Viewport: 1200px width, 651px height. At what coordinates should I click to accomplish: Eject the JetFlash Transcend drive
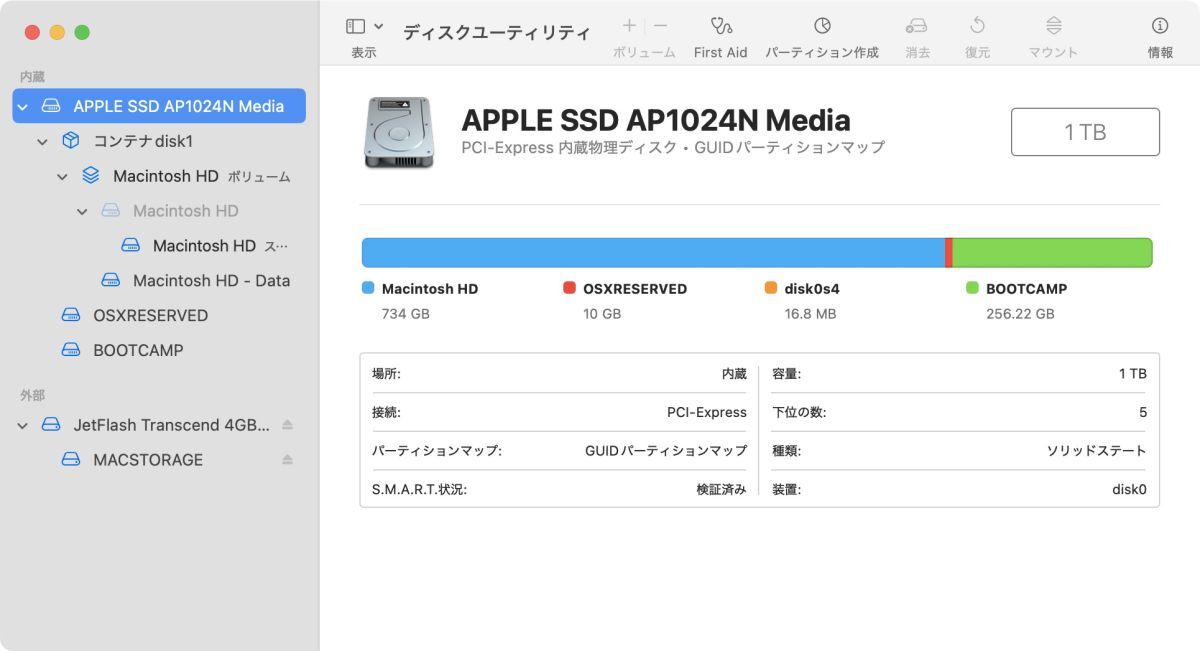[x=288, y=425]
